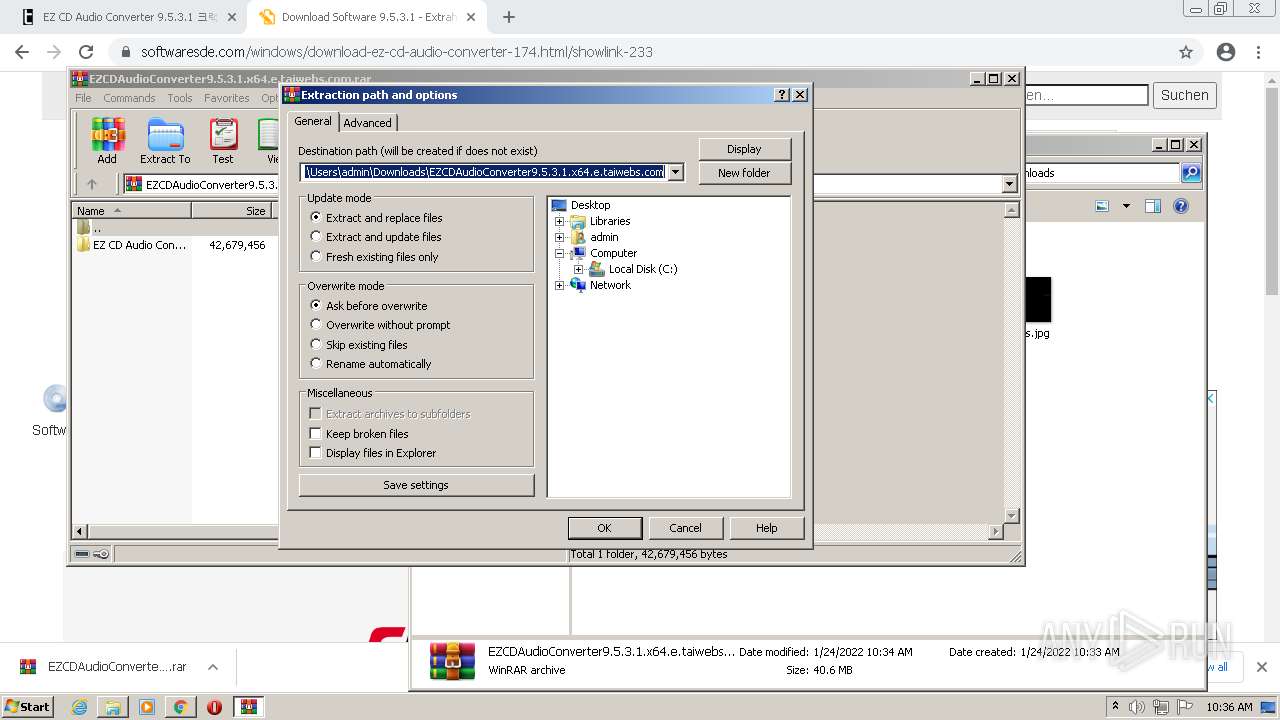Click the Cancel button

[685, 528]
